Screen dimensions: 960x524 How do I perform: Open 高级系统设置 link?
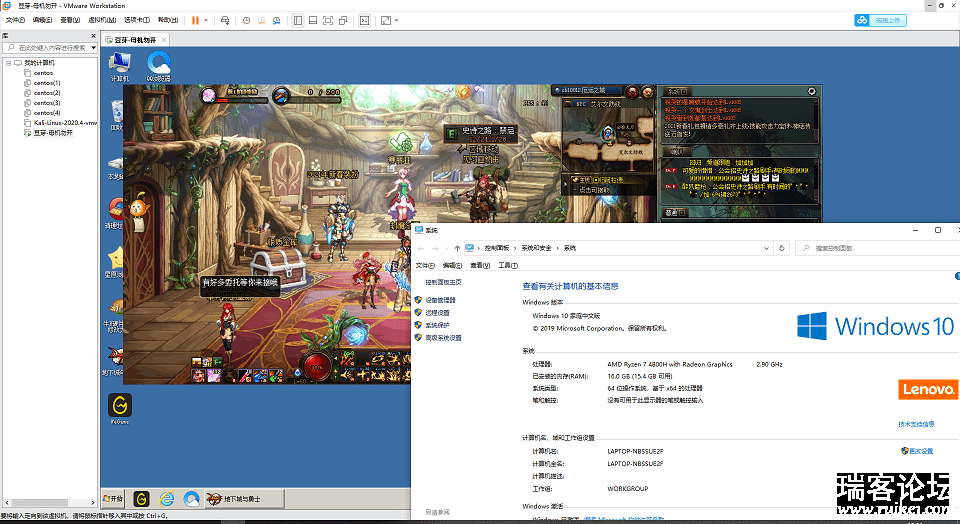point(443,338)
